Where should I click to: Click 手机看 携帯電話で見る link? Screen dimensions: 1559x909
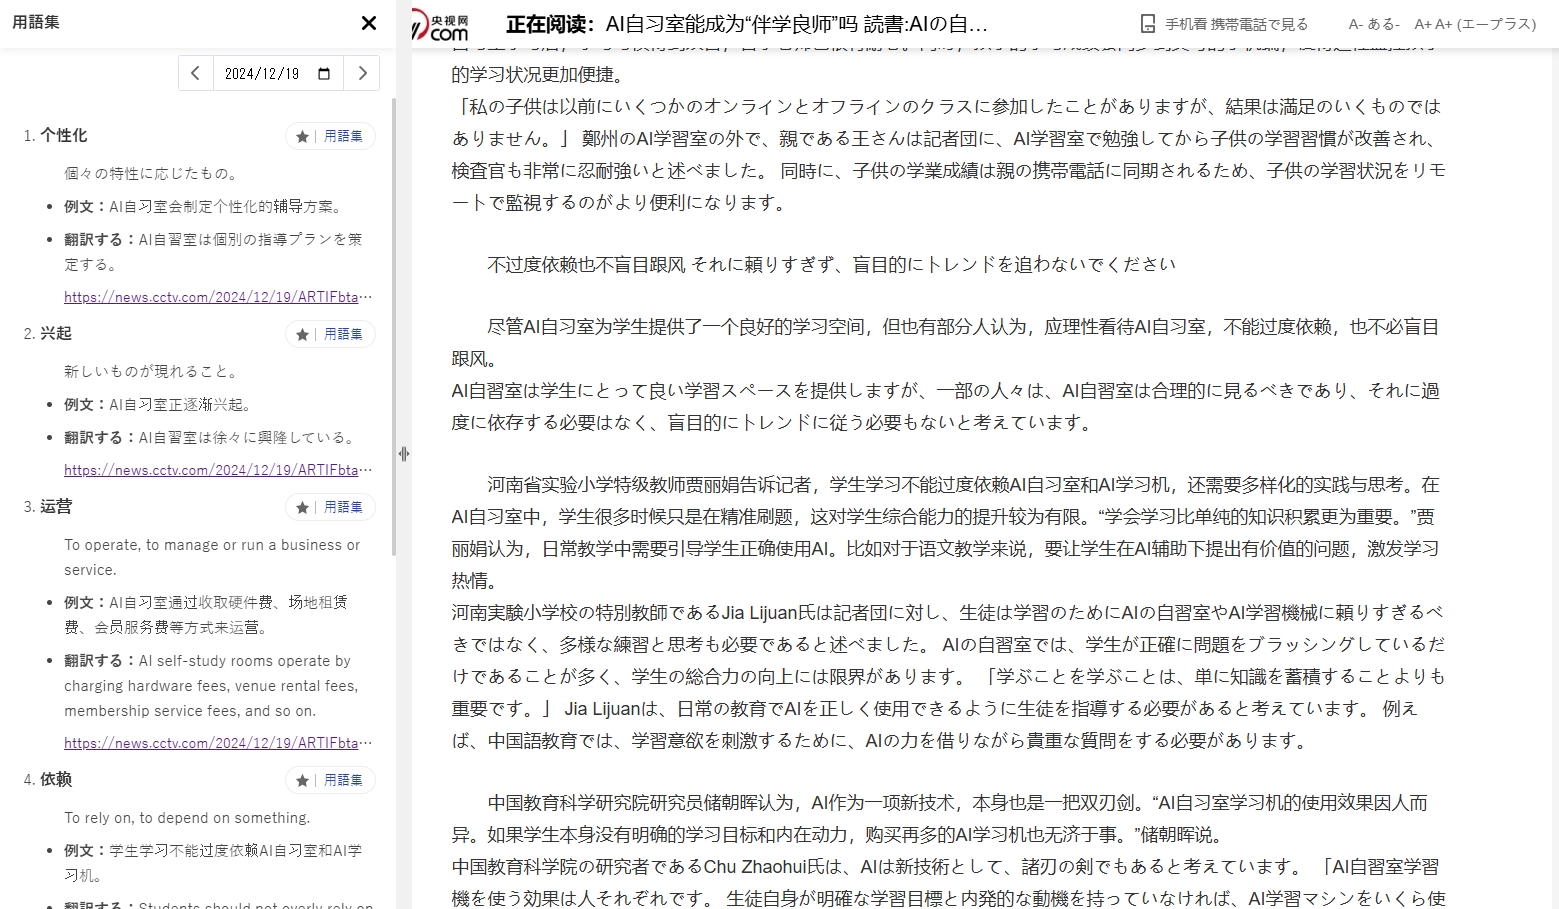(x=1236, y=24)
